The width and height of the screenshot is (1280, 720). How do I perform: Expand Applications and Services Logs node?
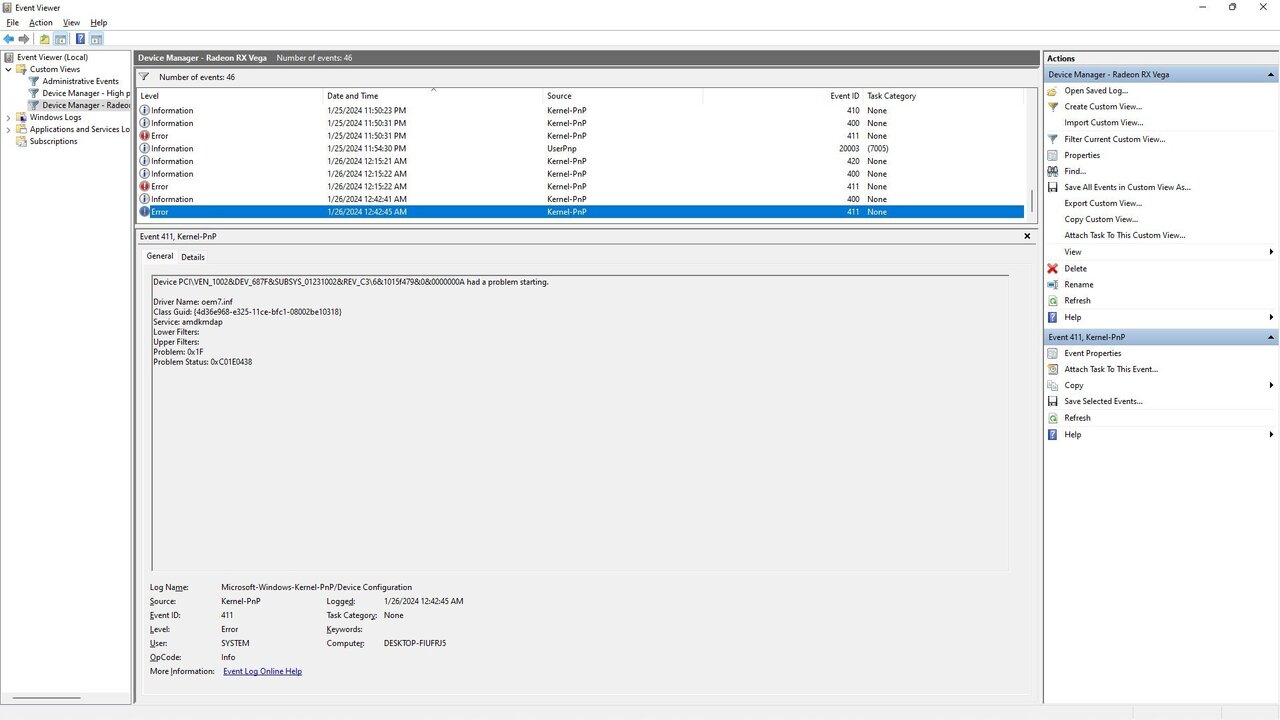pos(9,129)
